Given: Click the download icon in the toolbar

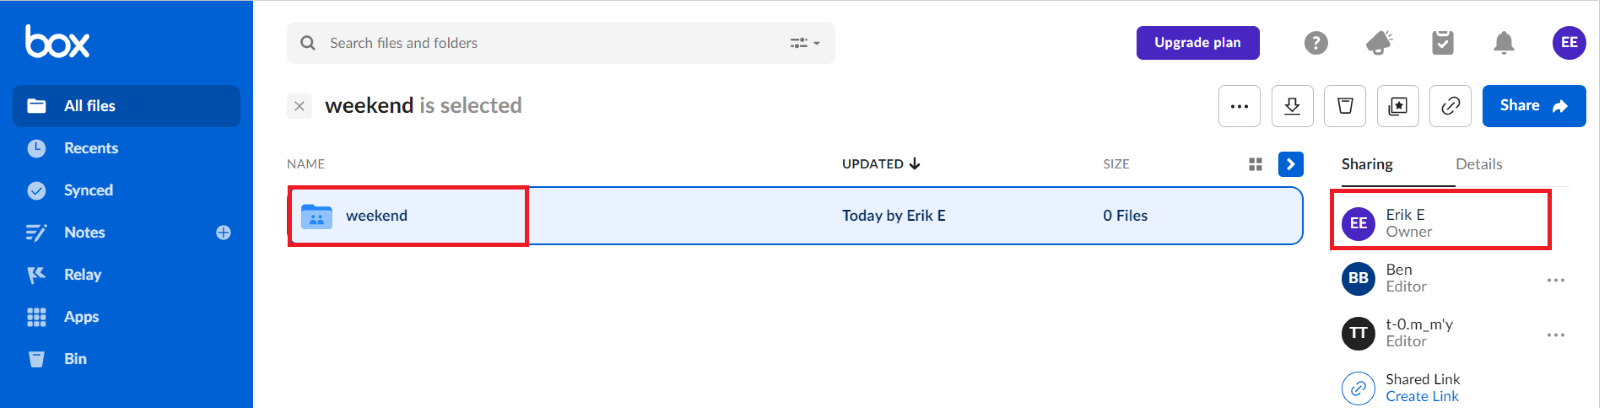Looking at the screenshot, I should coord(1292,106).
